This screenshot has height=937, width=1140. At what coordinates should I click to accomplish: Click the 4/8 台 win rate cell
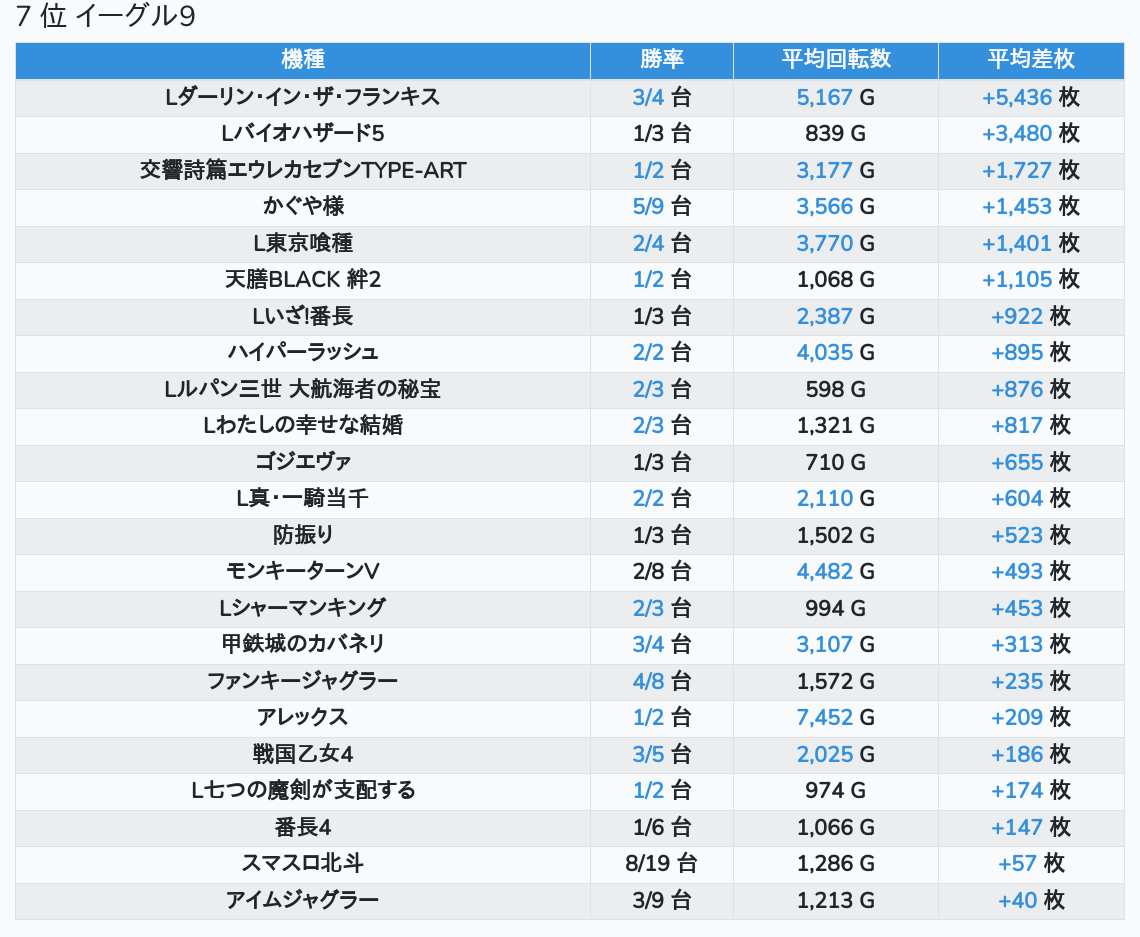click(x=662, y=681)
